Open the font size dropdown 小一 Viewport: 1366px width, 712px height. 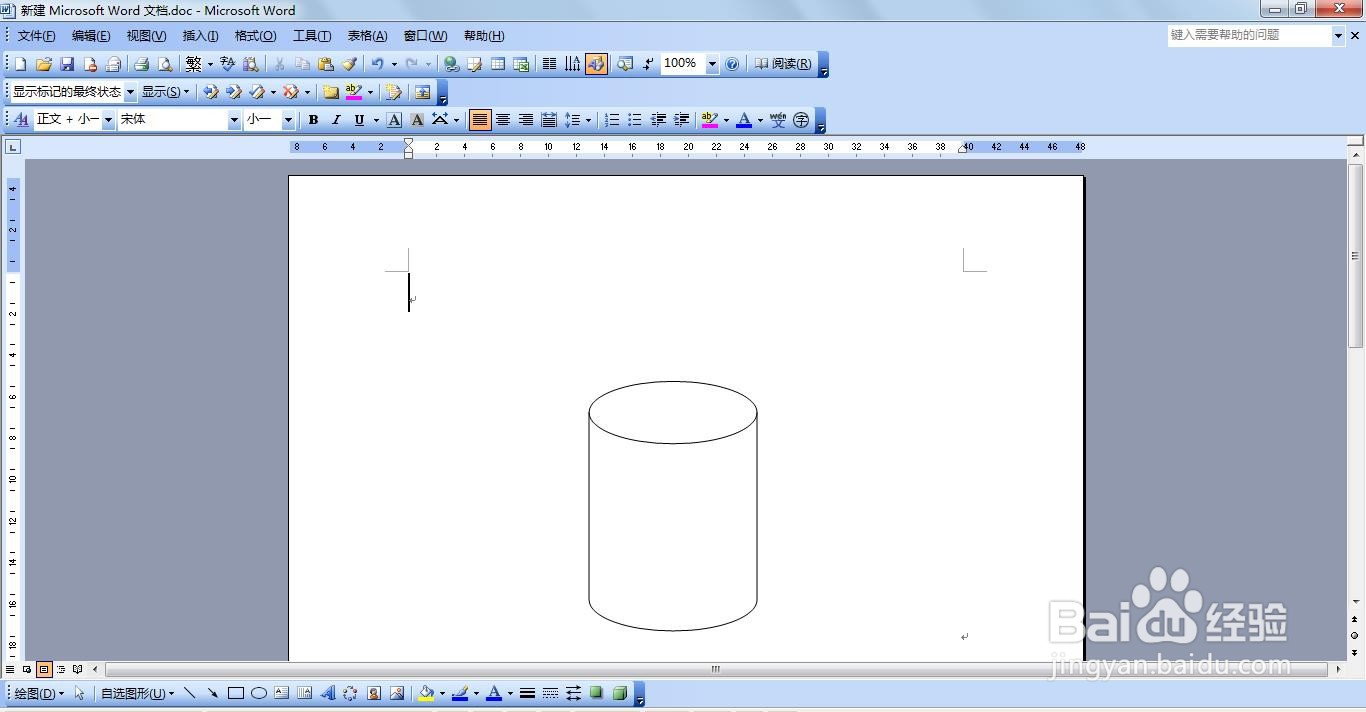pos(288,120)
